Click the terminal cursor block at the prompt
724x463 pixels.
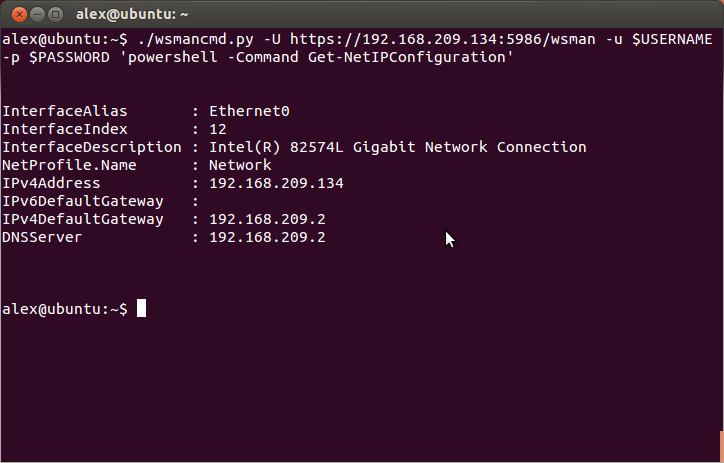coord(141,308)
